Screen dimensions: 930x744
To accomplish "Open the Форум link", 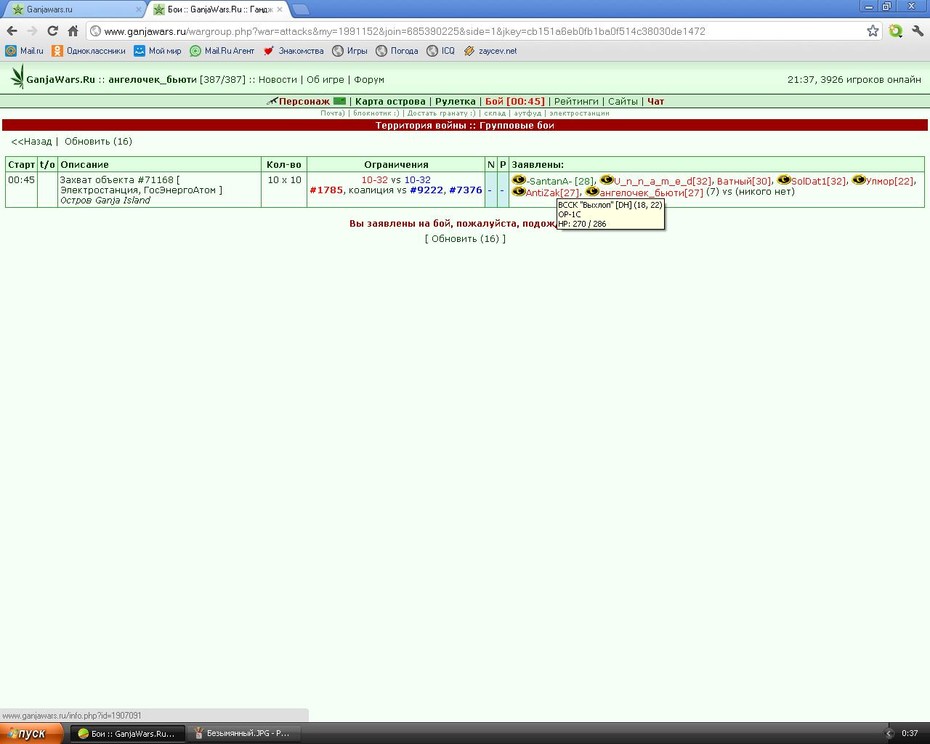I will (x=369, y=80).
